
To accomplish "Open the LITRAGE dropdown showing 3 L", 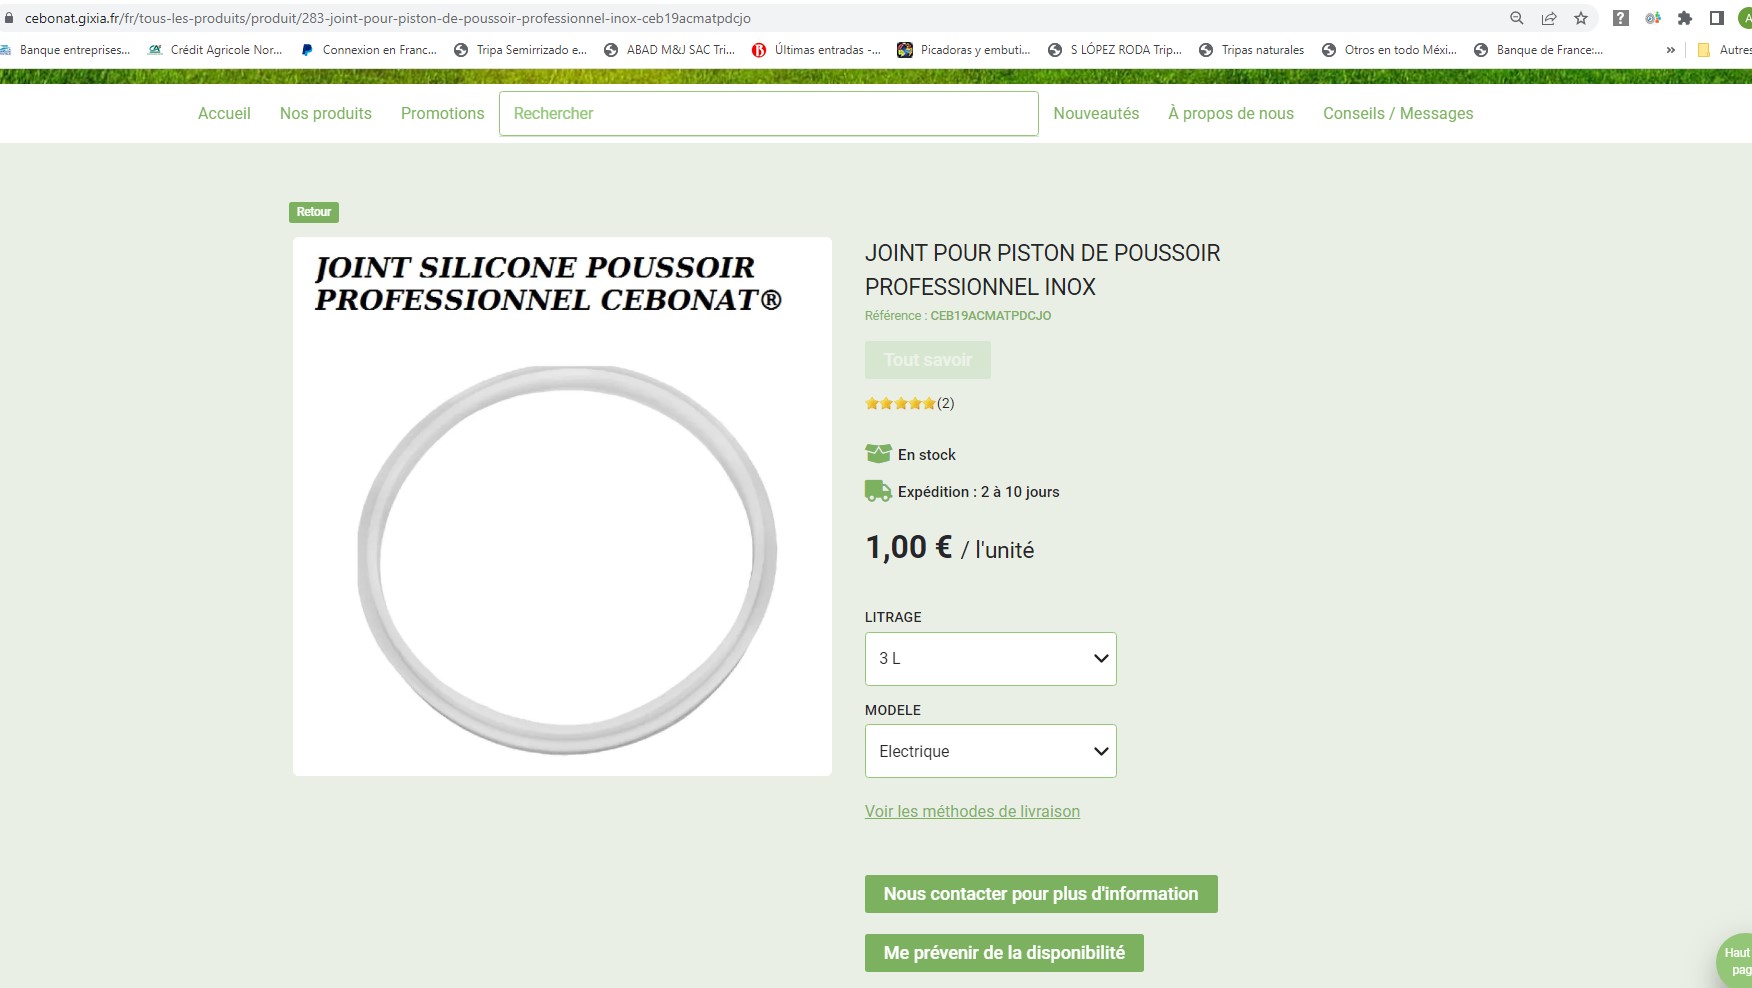I will (x=990, y=659).
